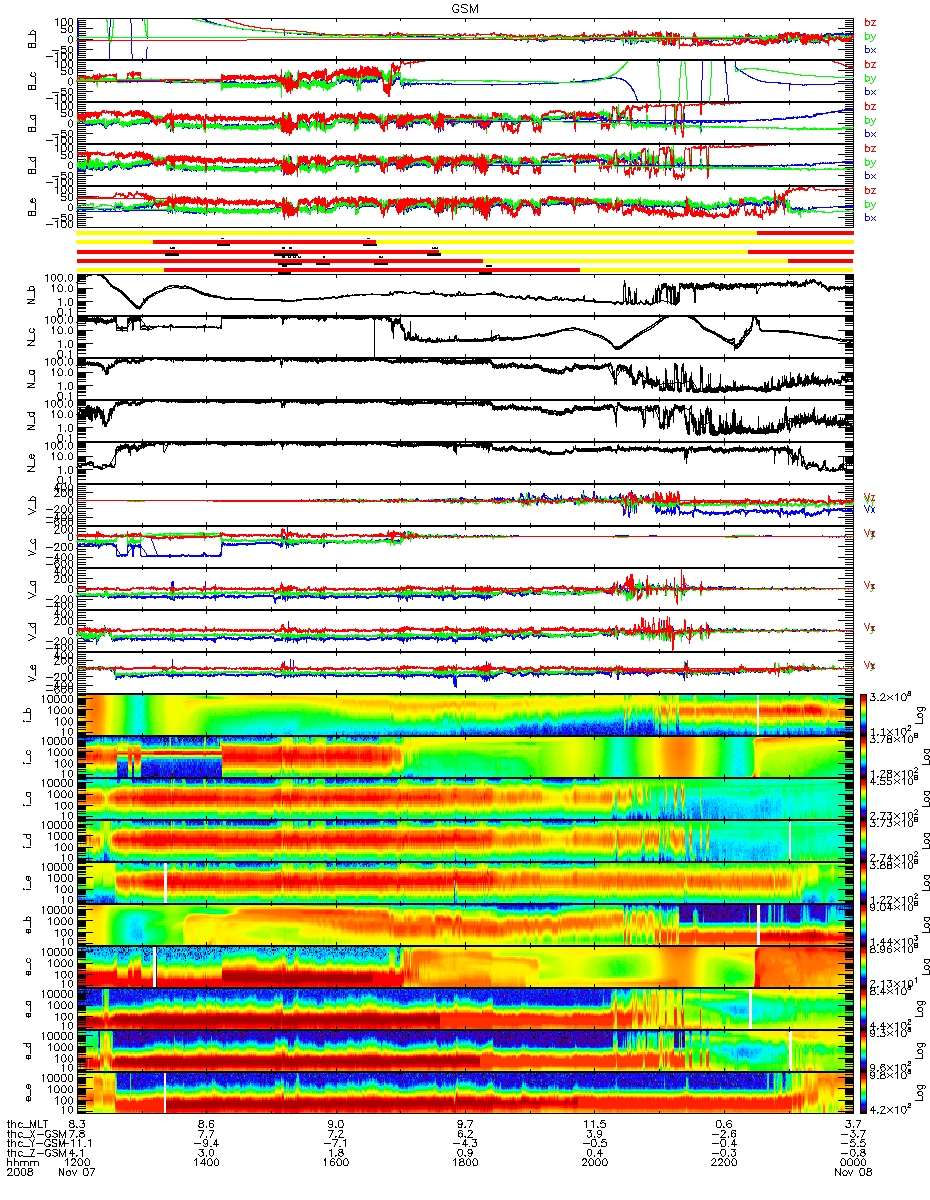Click MLT value 9.7 at 1800
Screen dimensions: 930x1200
coord(466,1124)
